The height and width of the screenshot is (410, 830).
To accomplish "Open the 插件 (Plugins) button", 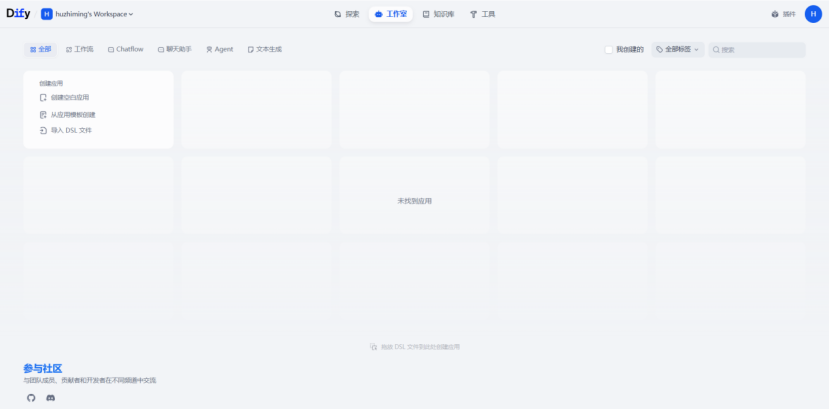I will 783,14.
